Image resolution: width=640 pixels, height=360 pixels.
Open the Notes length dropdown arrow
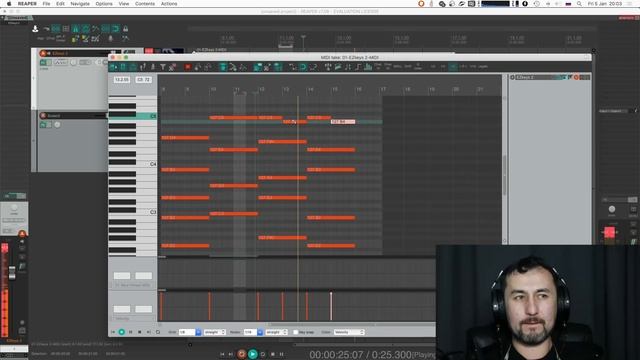(260, 332)
